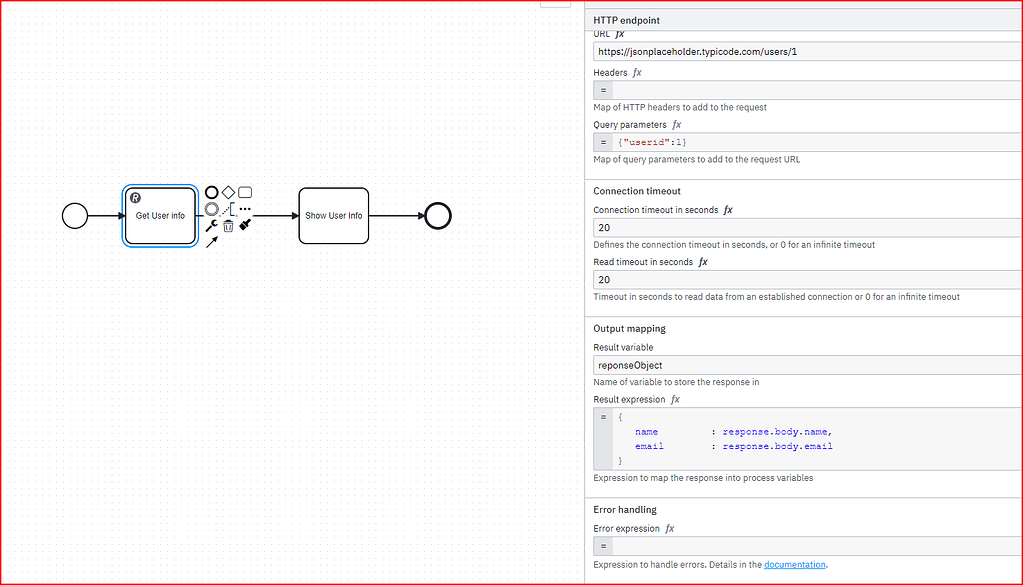
Task: Open the documentation link
Action: tap(795, 565)
